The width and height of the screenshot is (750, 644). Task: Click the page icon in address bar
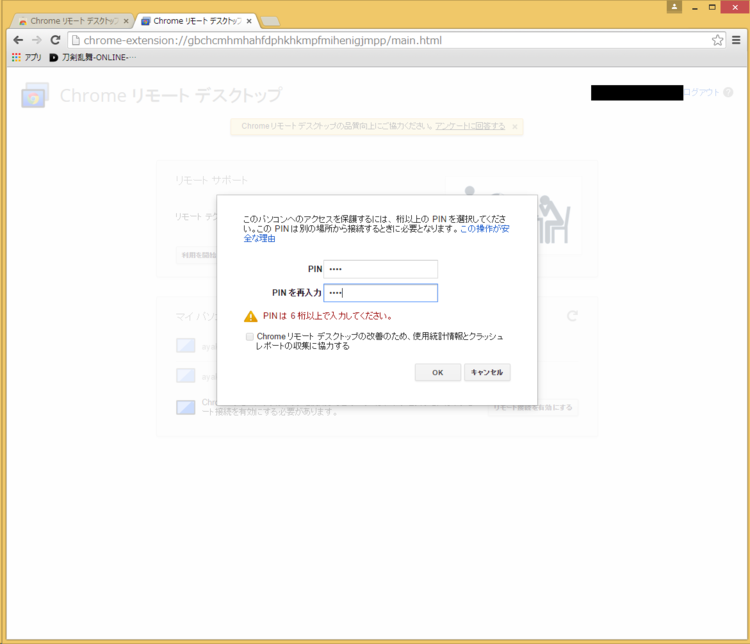(76, 40)
